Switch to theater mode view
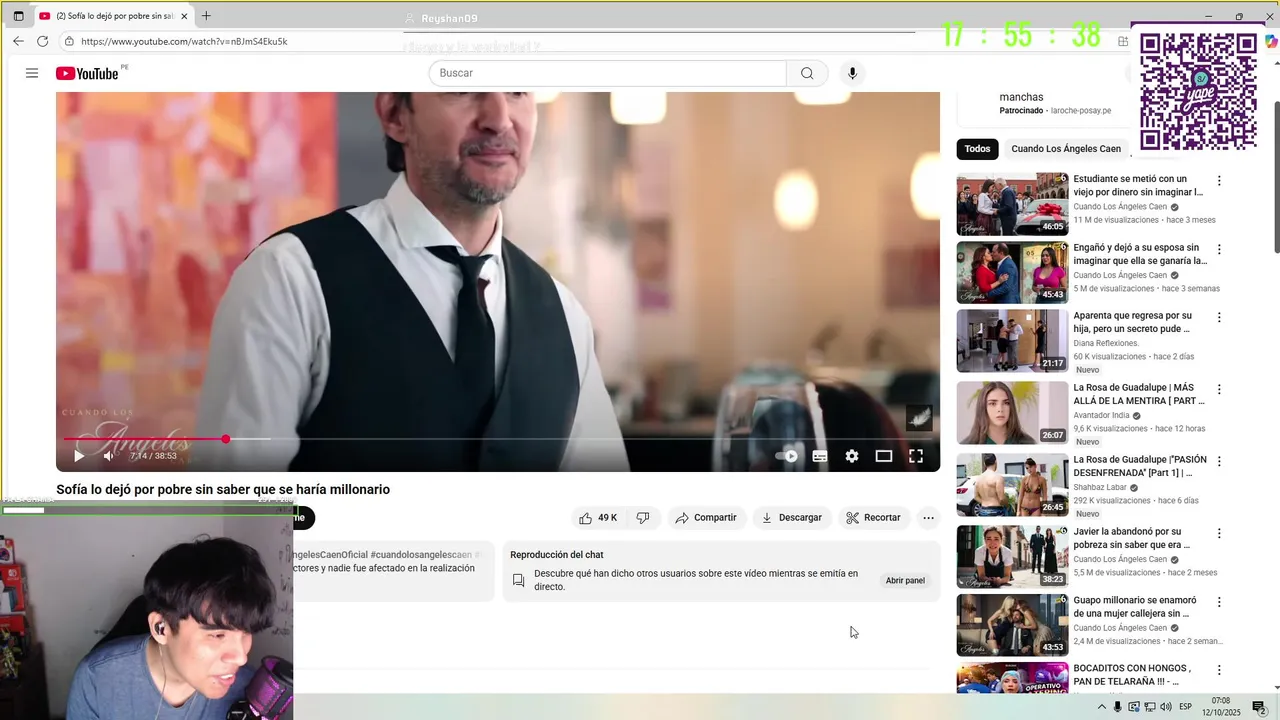This screenshot has width=1280, height=720. [884, 456]
